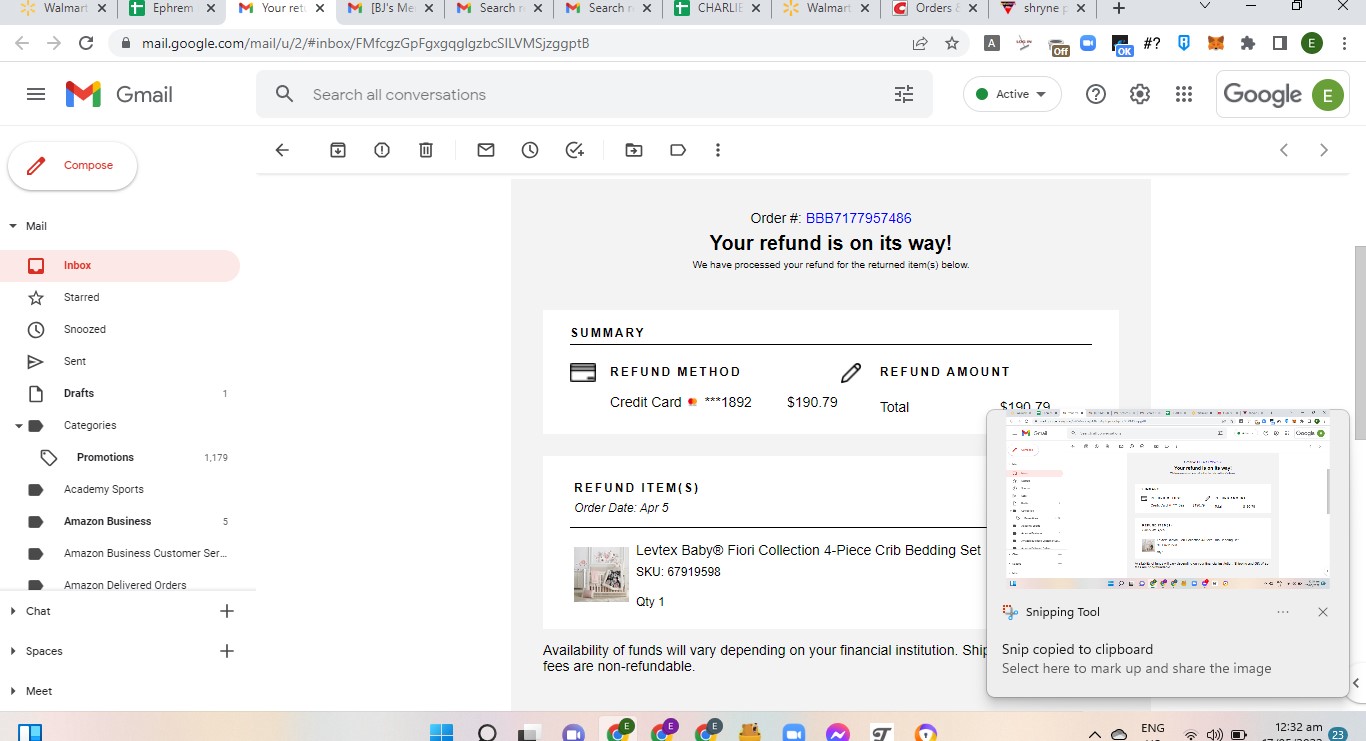Screen dimensions: 1366x741
Task: Expand the Chat section
Action: coord(13,611)
